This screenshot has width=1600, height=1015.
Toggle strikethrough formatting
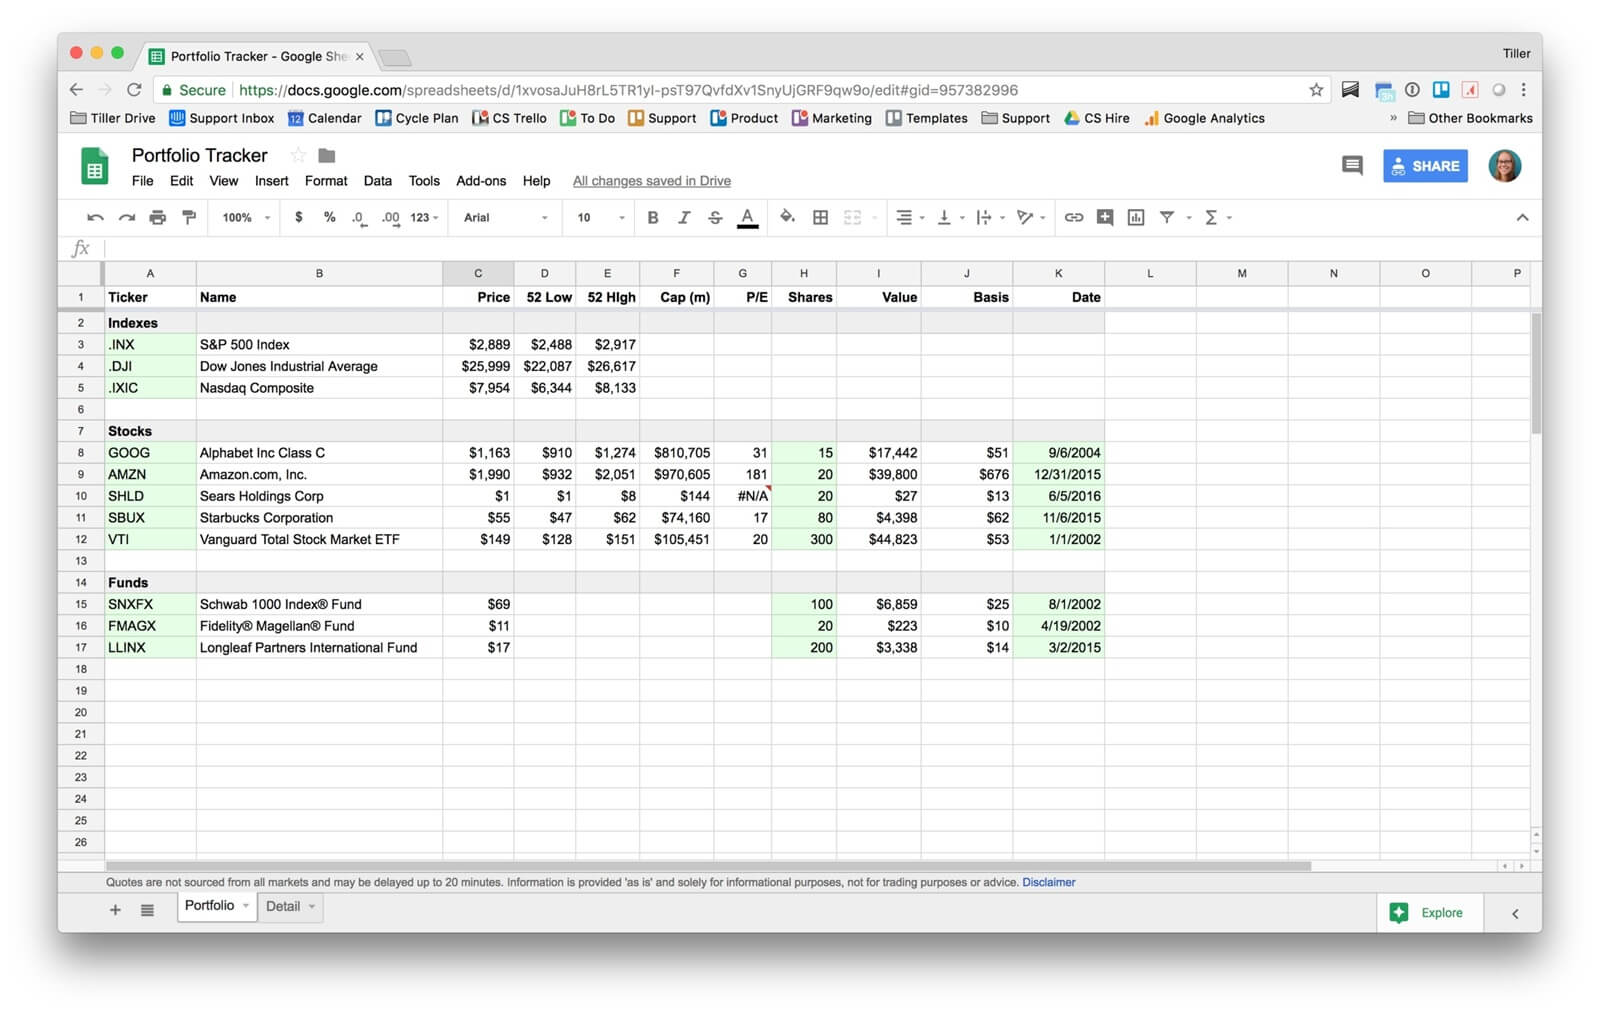pyautogui.click(x=715, y=217)
